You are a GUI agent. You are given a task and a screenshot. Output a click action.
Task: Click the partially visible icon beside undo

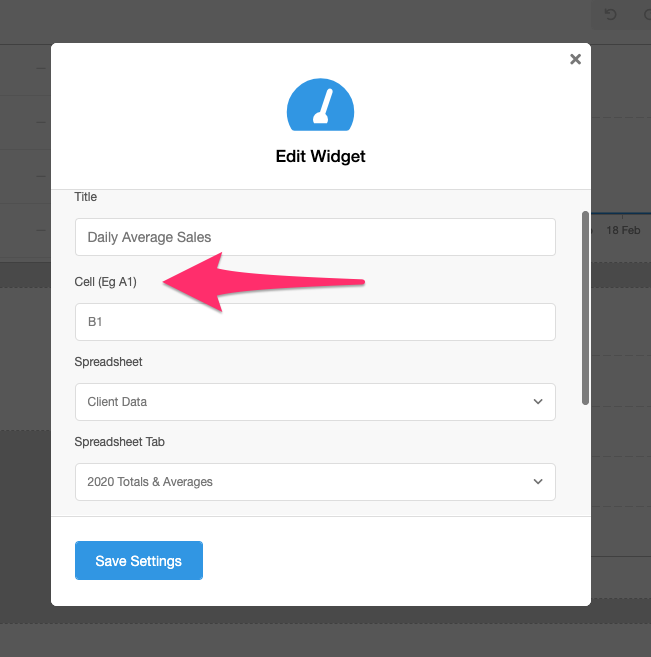tap(647, 15)
